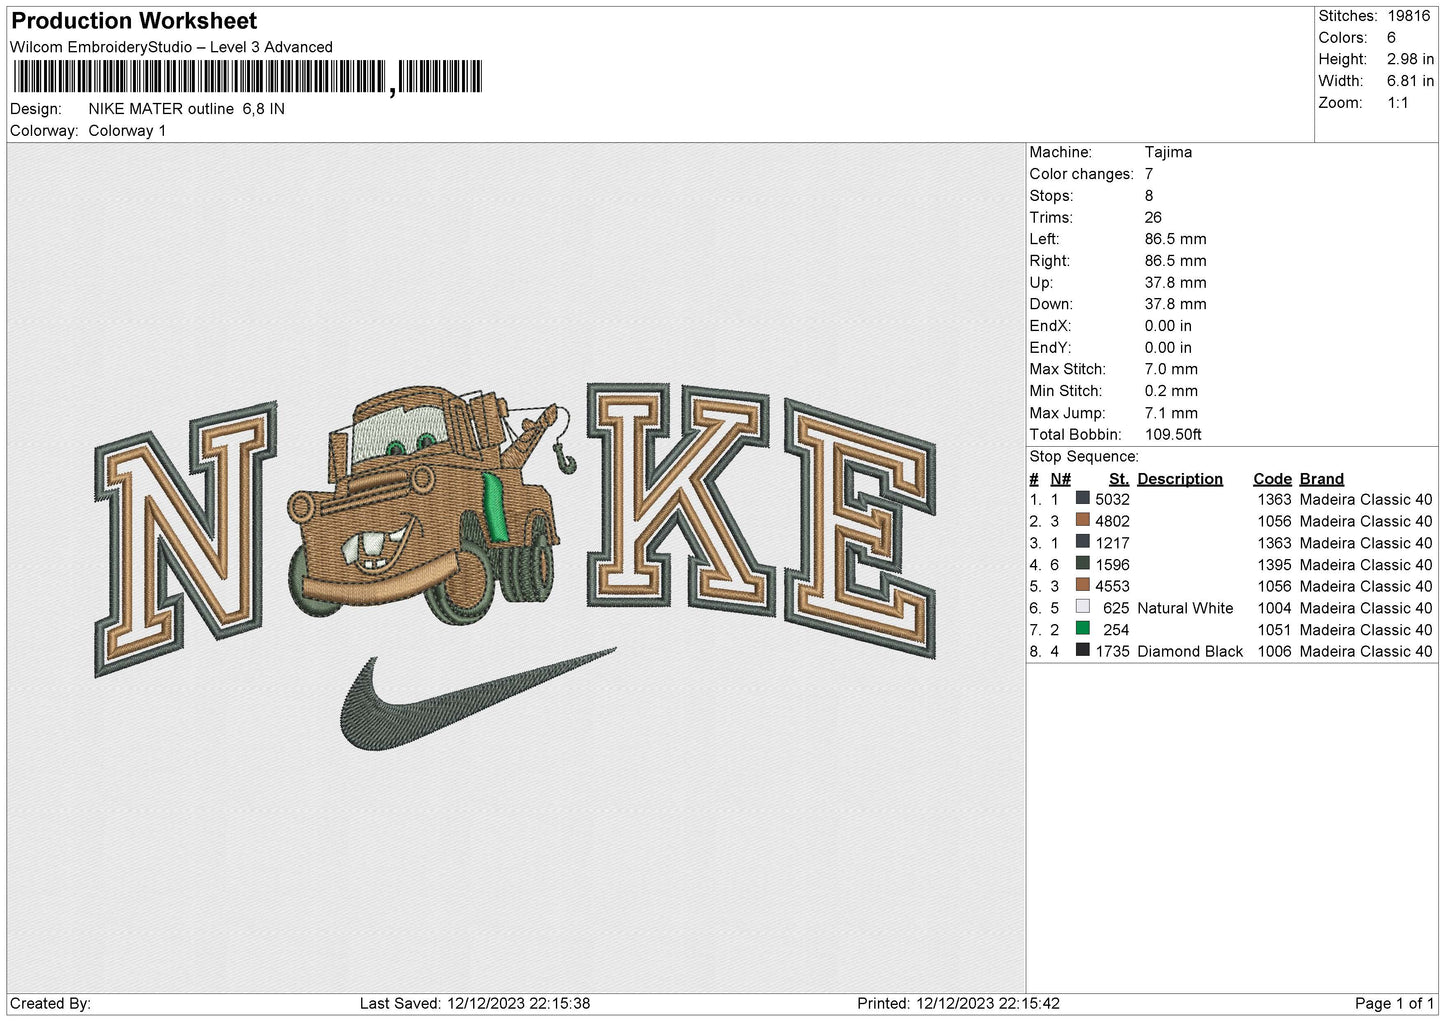Click the 'Colorway 1' value

[x=127, y=131]
